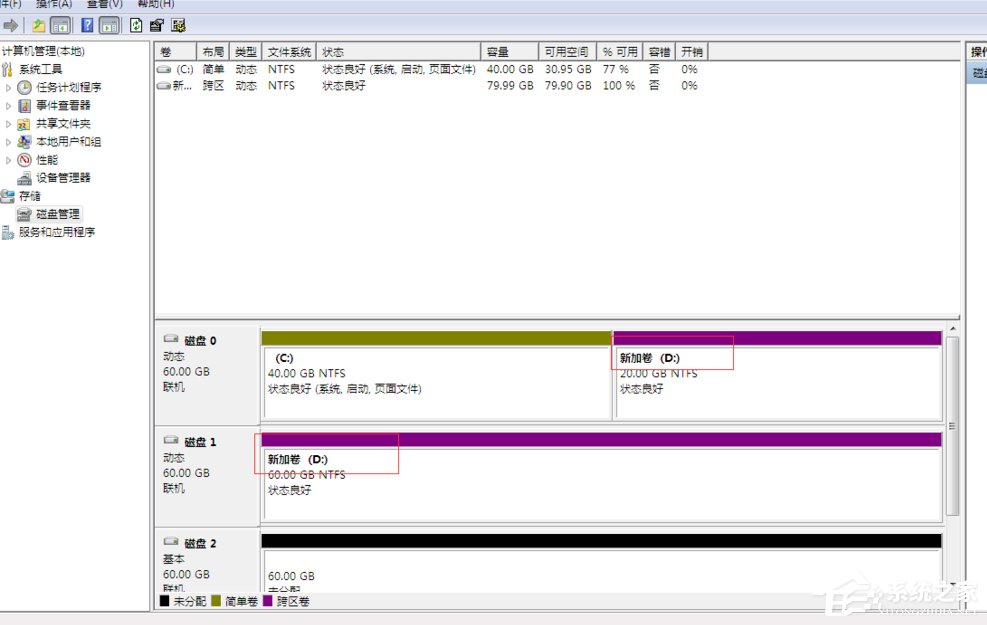Expand the 本地用户和组 node
Image resolution: width=987 pixels, height=625 pixels.
8,141
